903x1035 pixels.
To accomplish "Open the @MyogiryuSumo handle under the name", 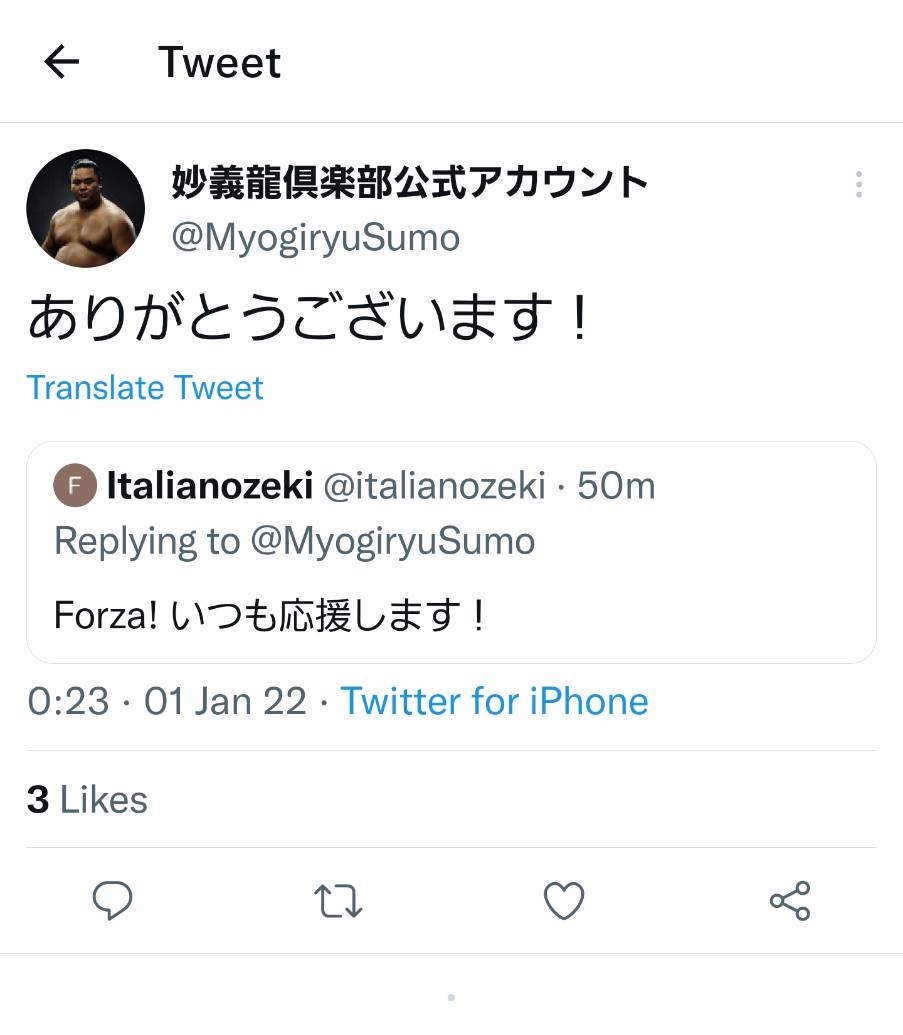I will [316, 238].
